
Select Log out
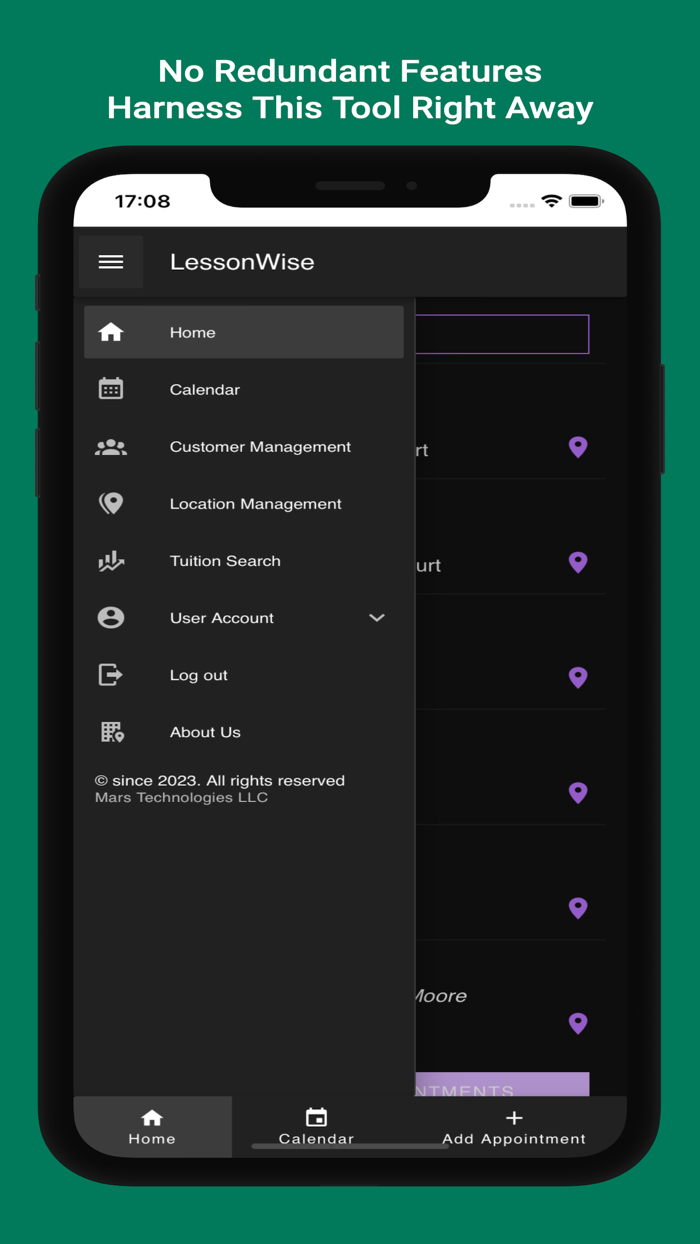tap(244, 675)
